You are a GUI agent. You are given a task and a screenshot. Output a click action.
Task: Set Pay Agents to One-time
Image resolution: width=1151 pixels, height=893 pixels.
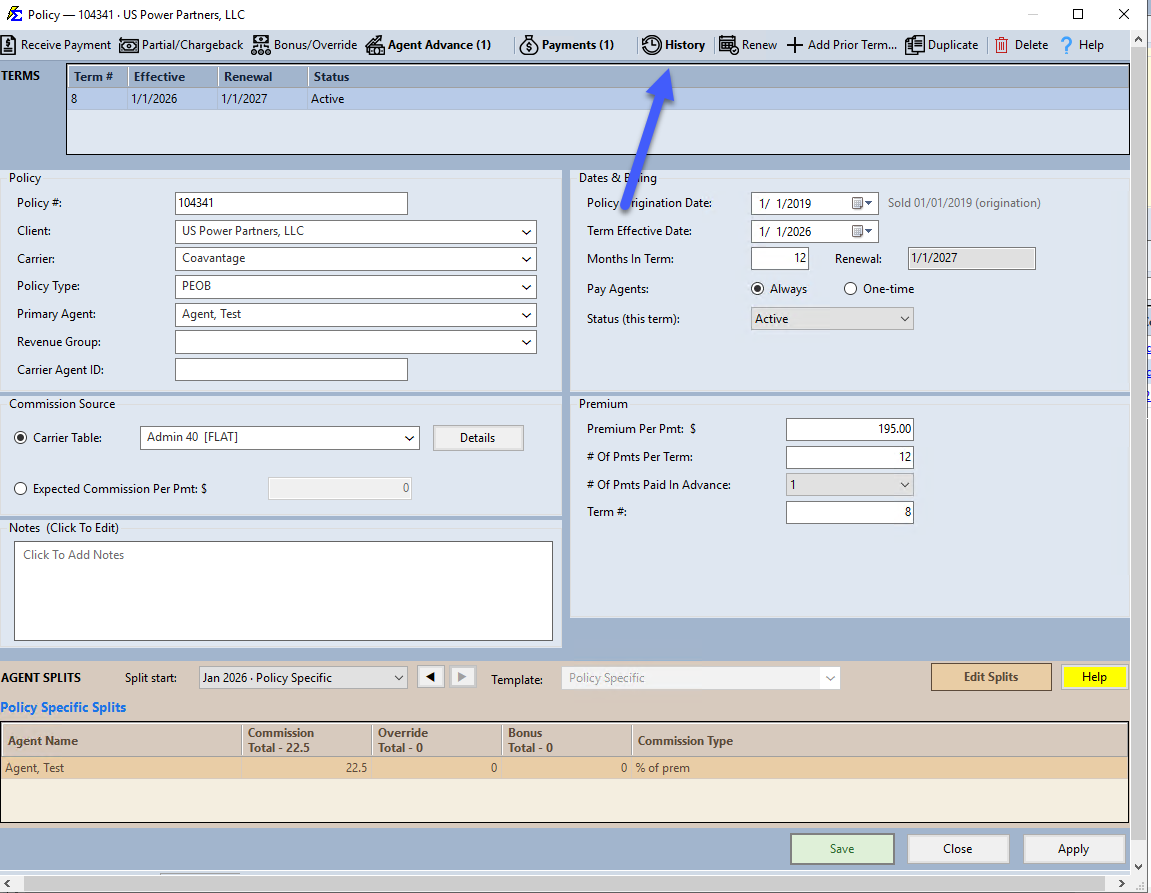(x=850, y=289)
